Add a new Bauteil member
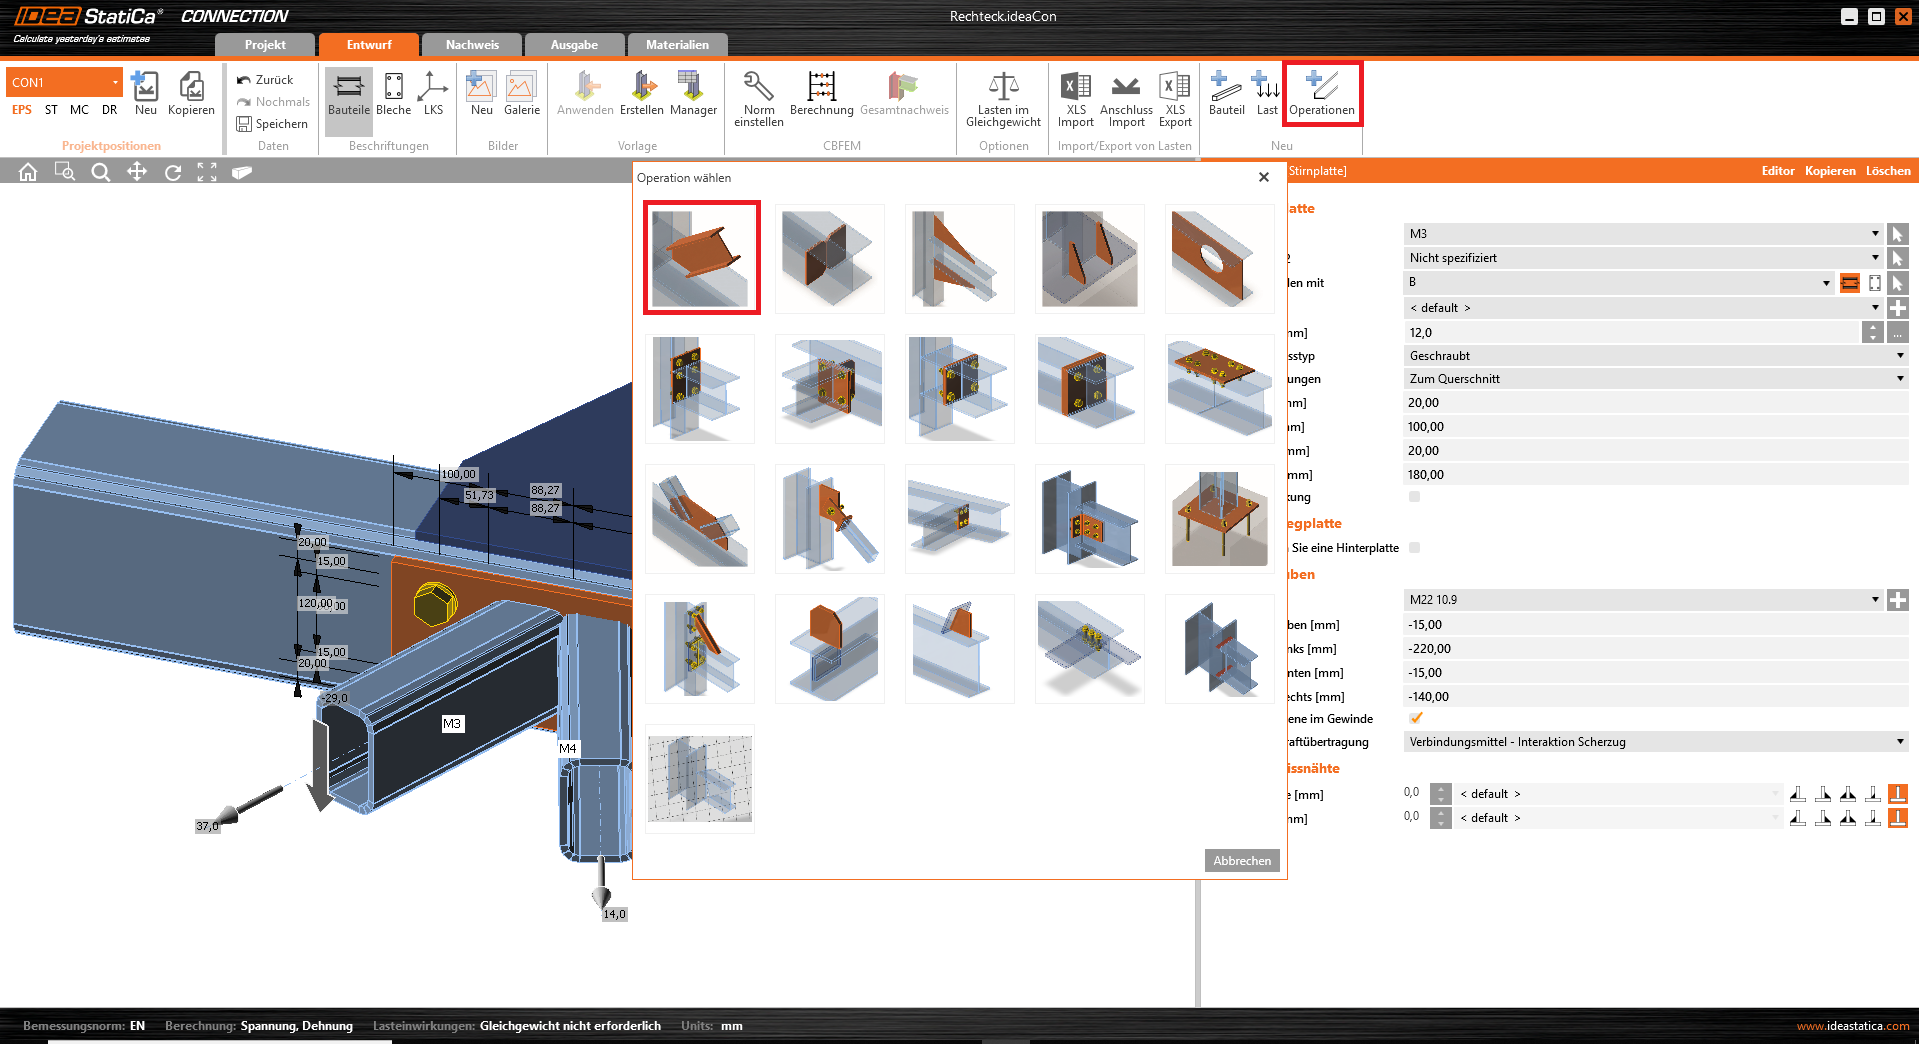This screenshot has height=1044, width=1919. [x=1226, y=94]
